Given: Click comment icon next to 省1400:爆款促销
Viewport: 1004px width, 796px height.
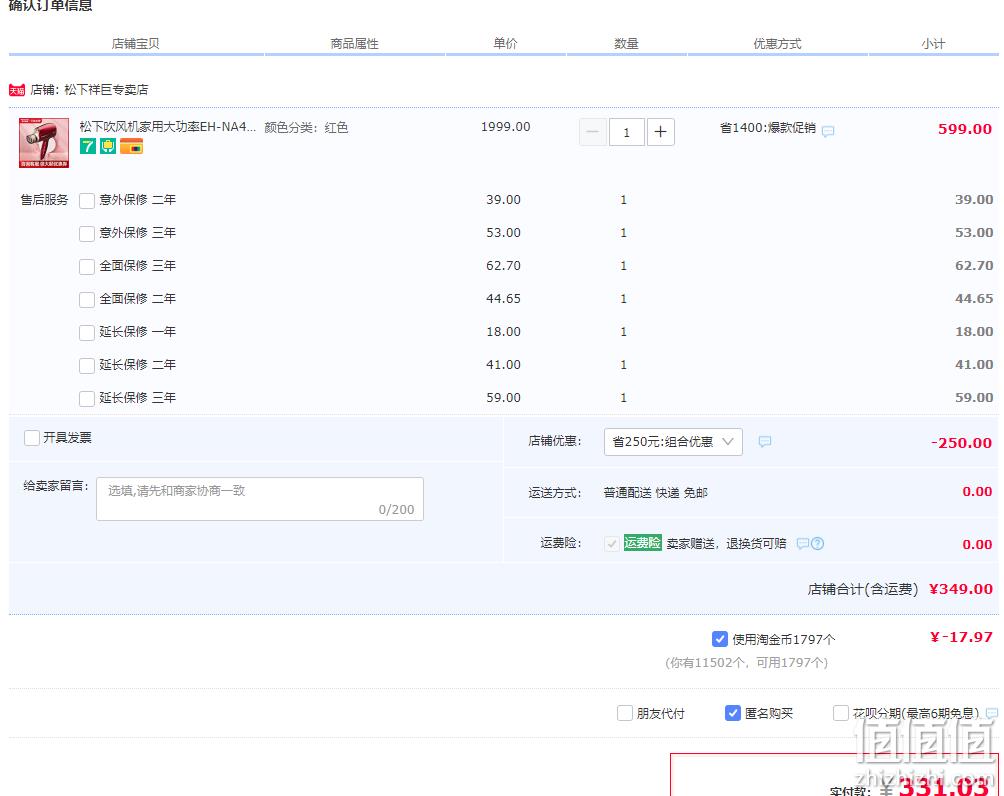Looking at the screenshot, I should [828, 131].
